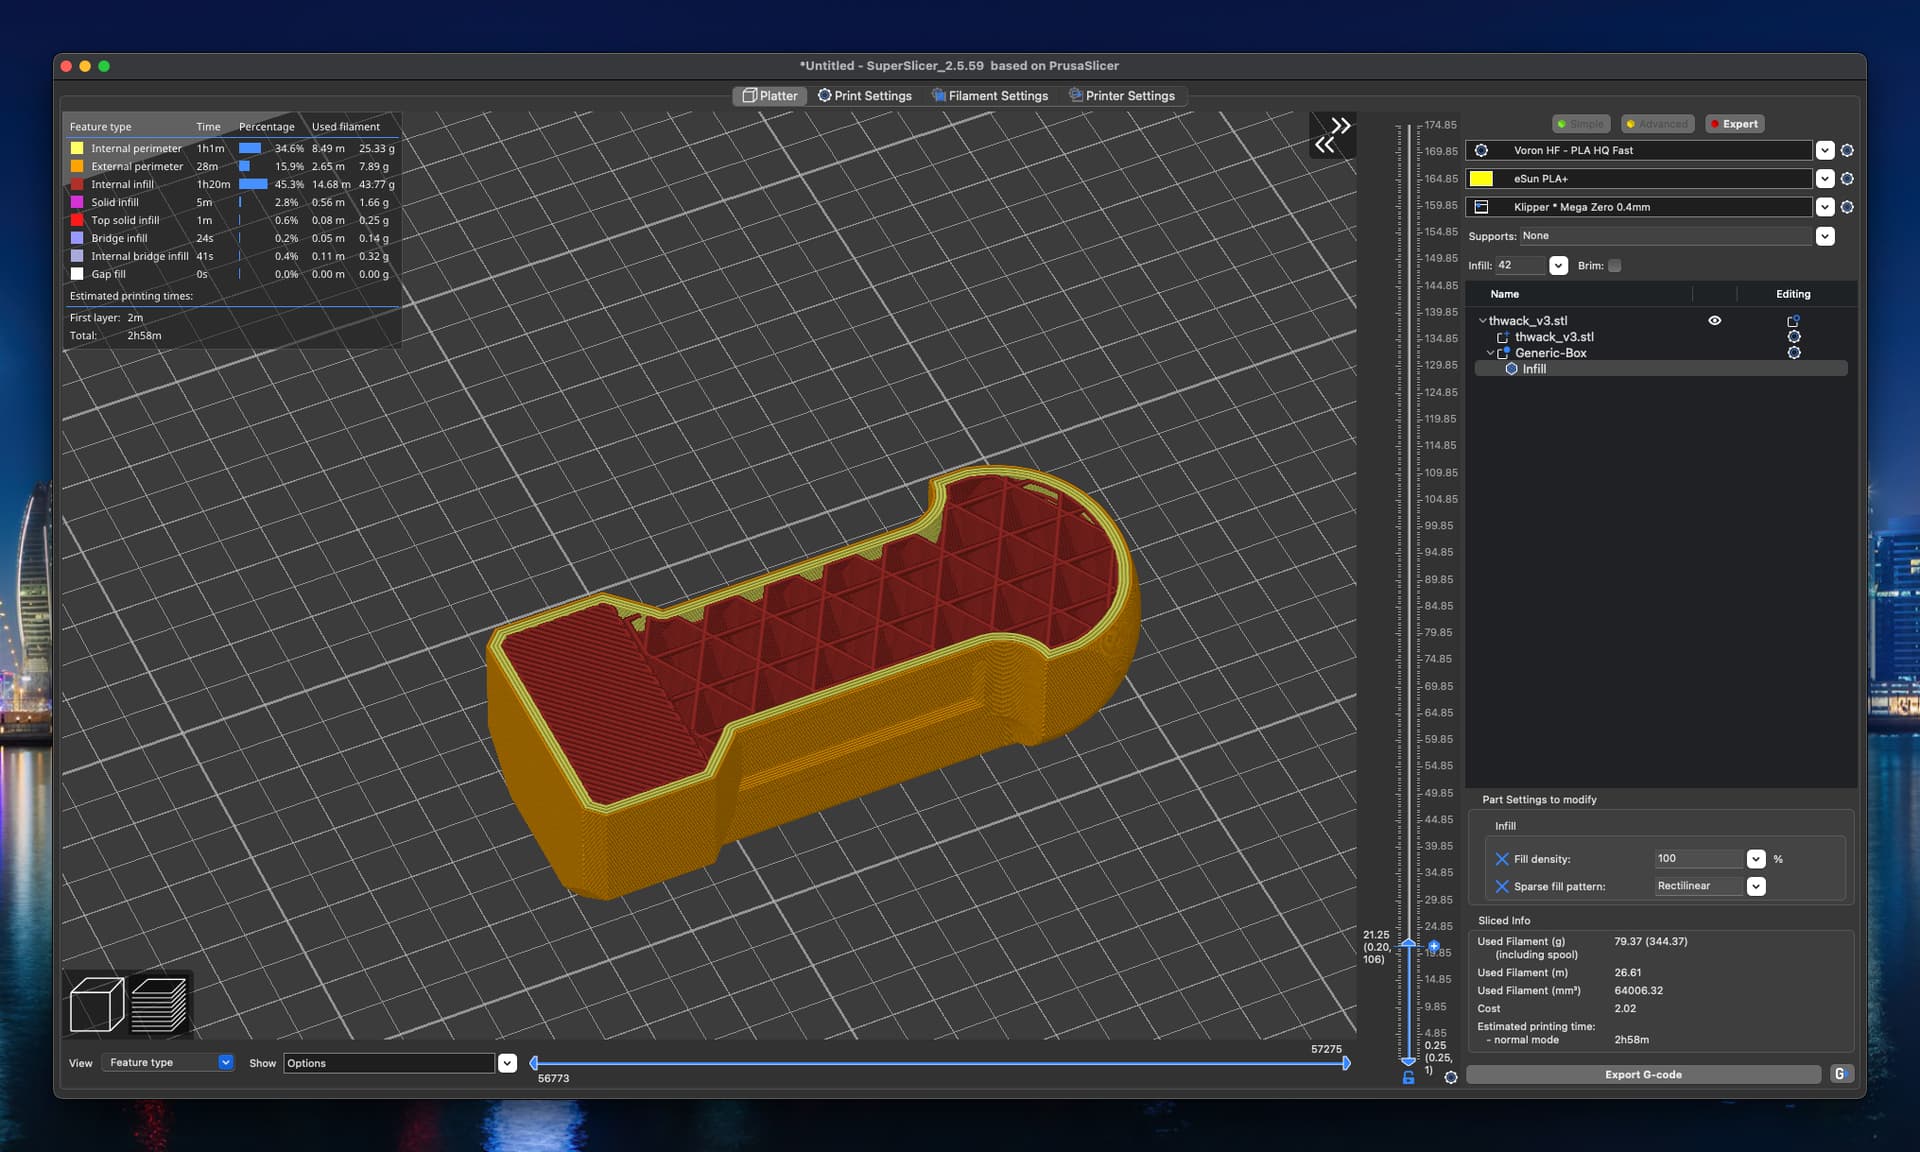Go to the Filament Settings tab
The image size is (1920, 1152).
[990, 96]
